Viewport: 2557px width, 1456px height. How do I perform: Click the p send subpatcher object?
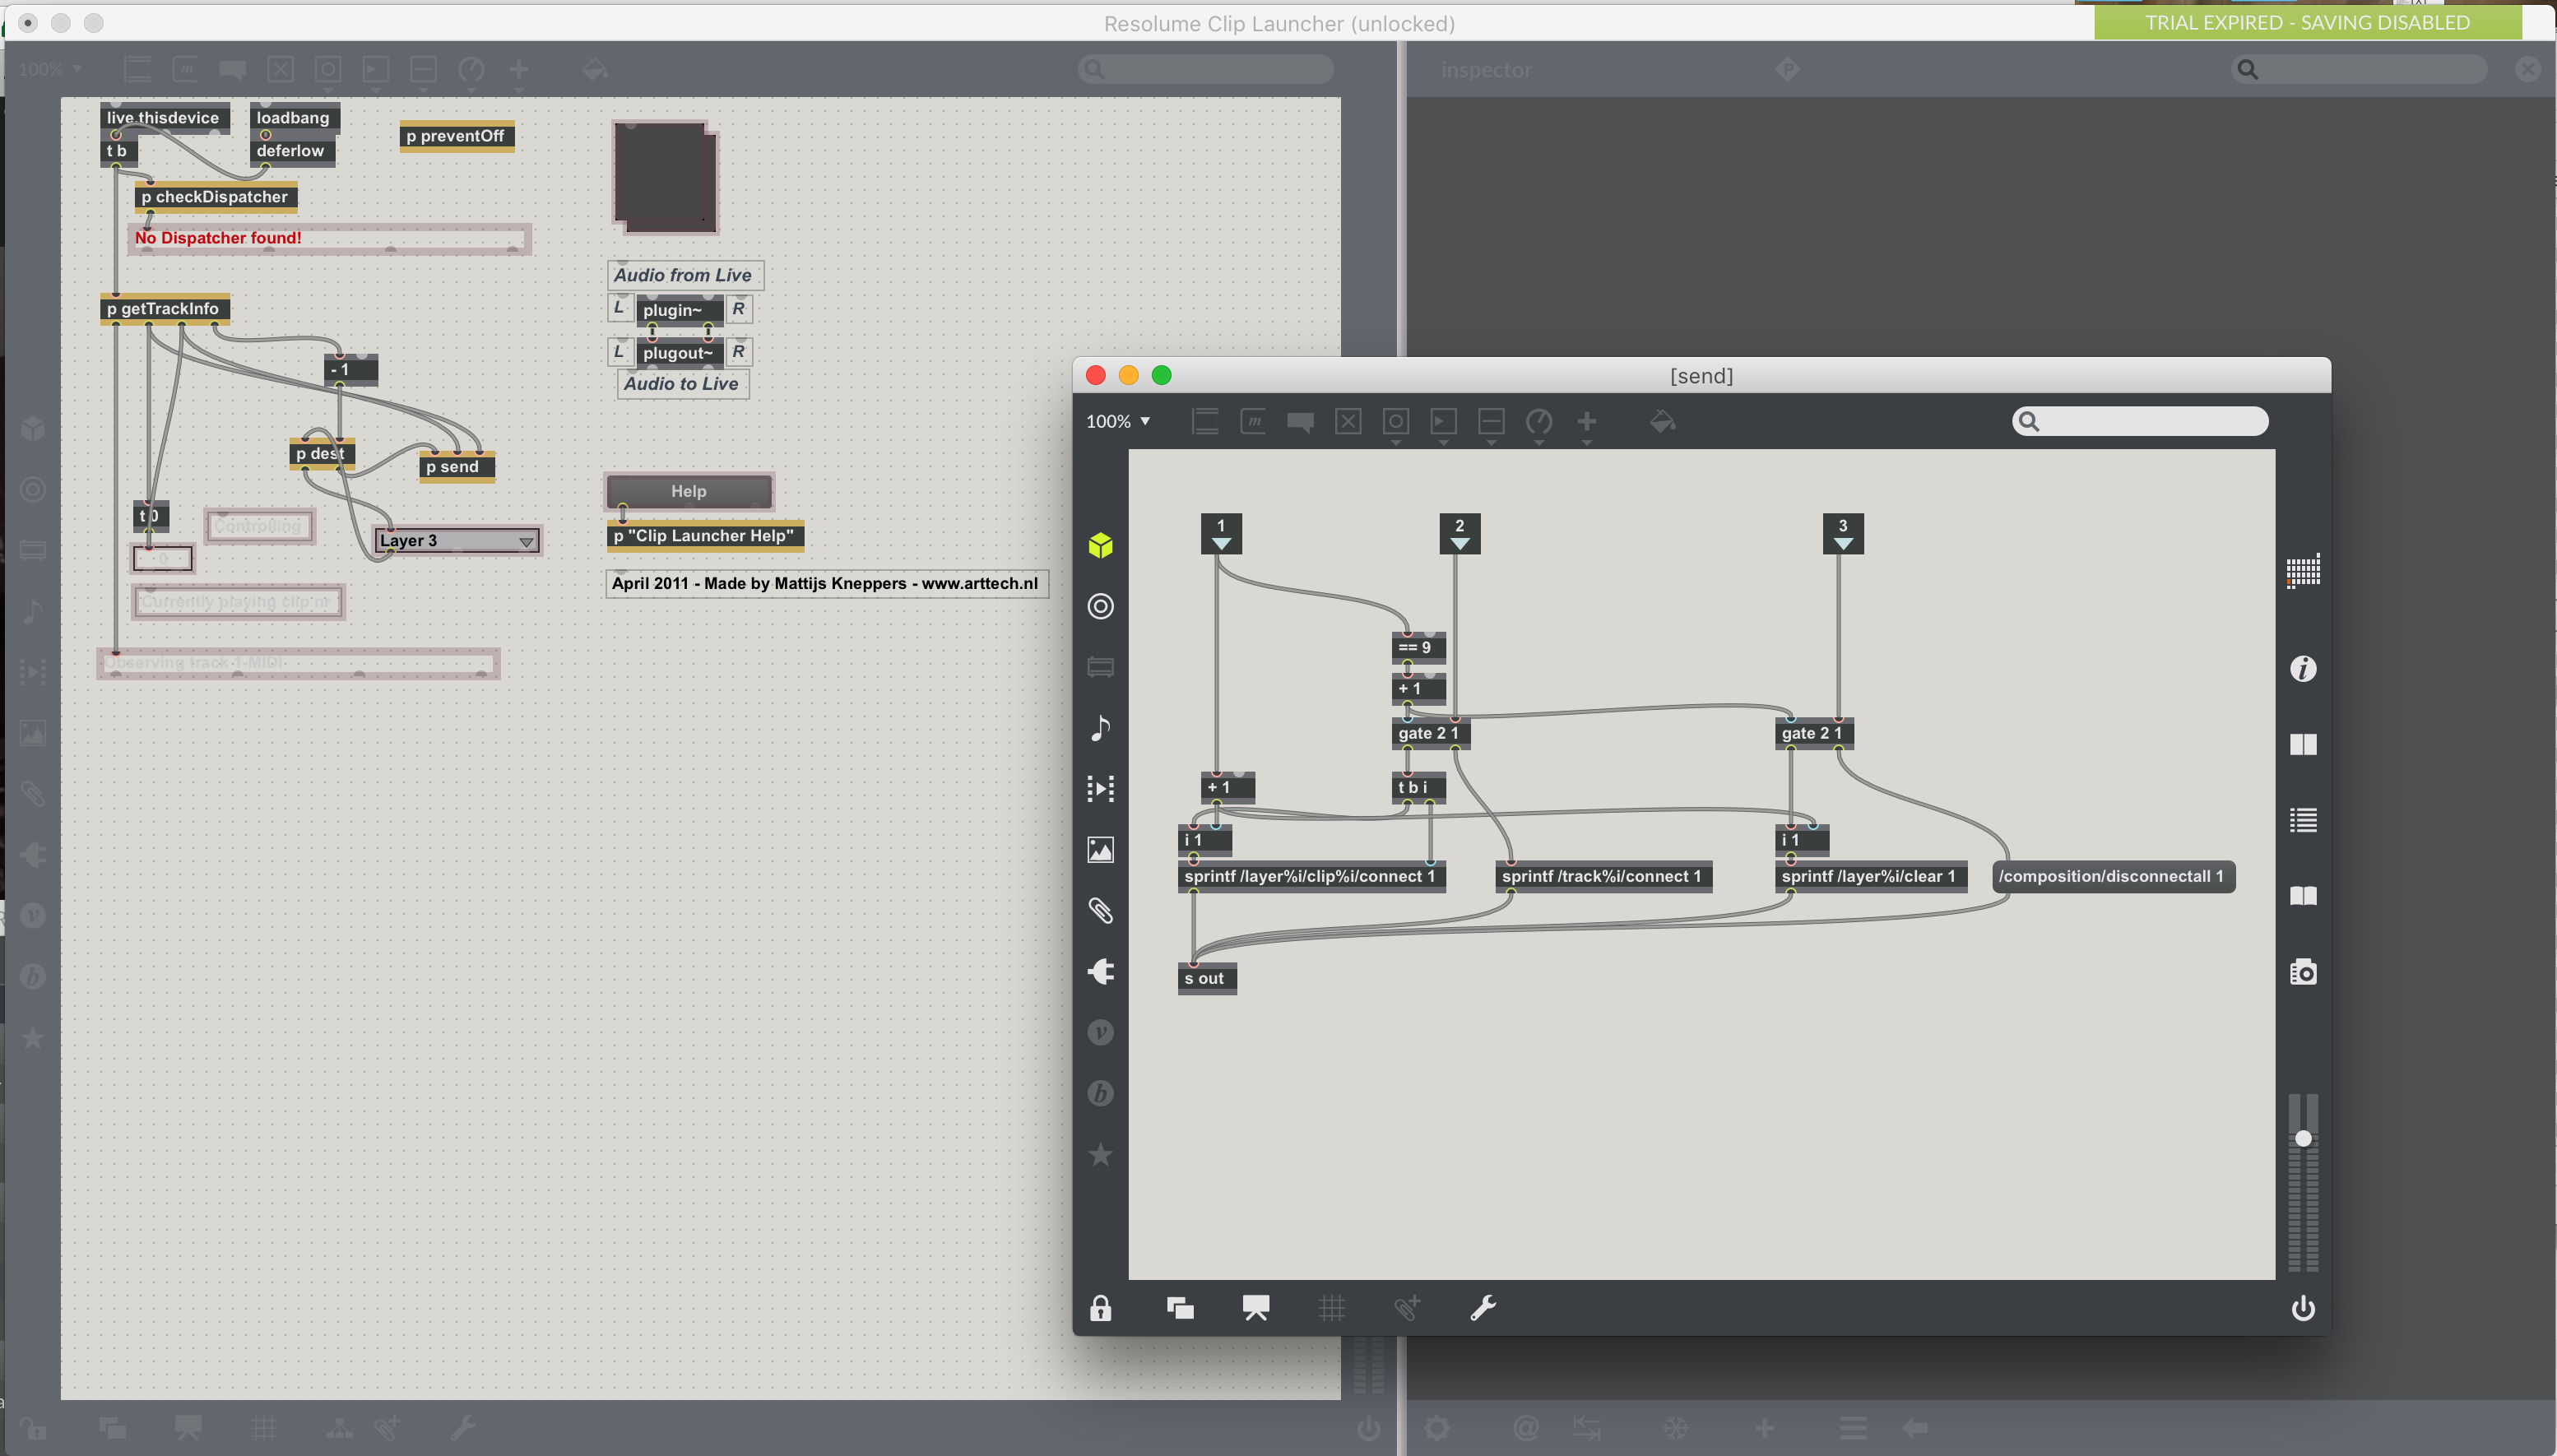(x=456, y=467)
